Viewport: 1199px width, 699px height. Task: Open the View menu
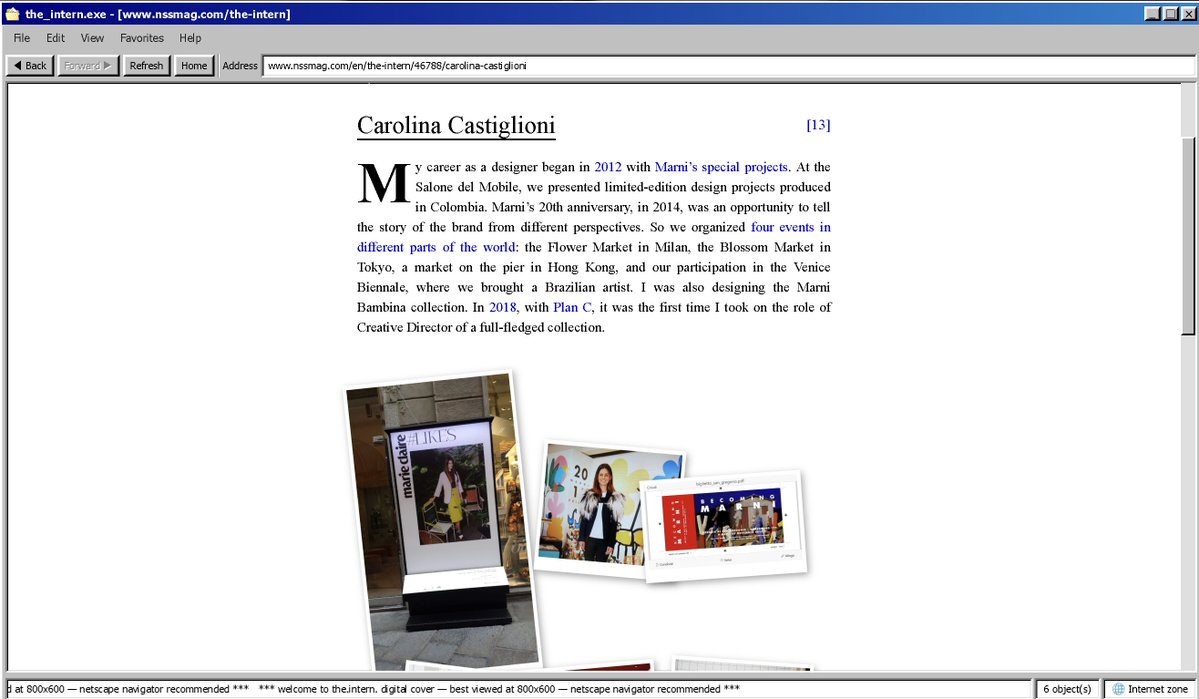click(92, 37)
